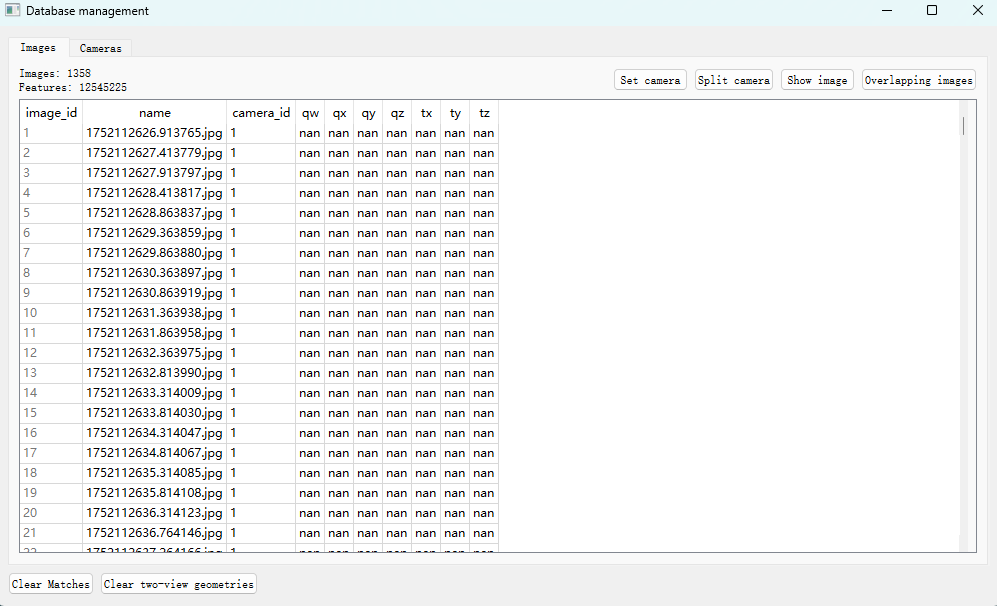Viewport: 997px width, 606px height.
Task: Select the qz column header
Action: tap(397, 113)
